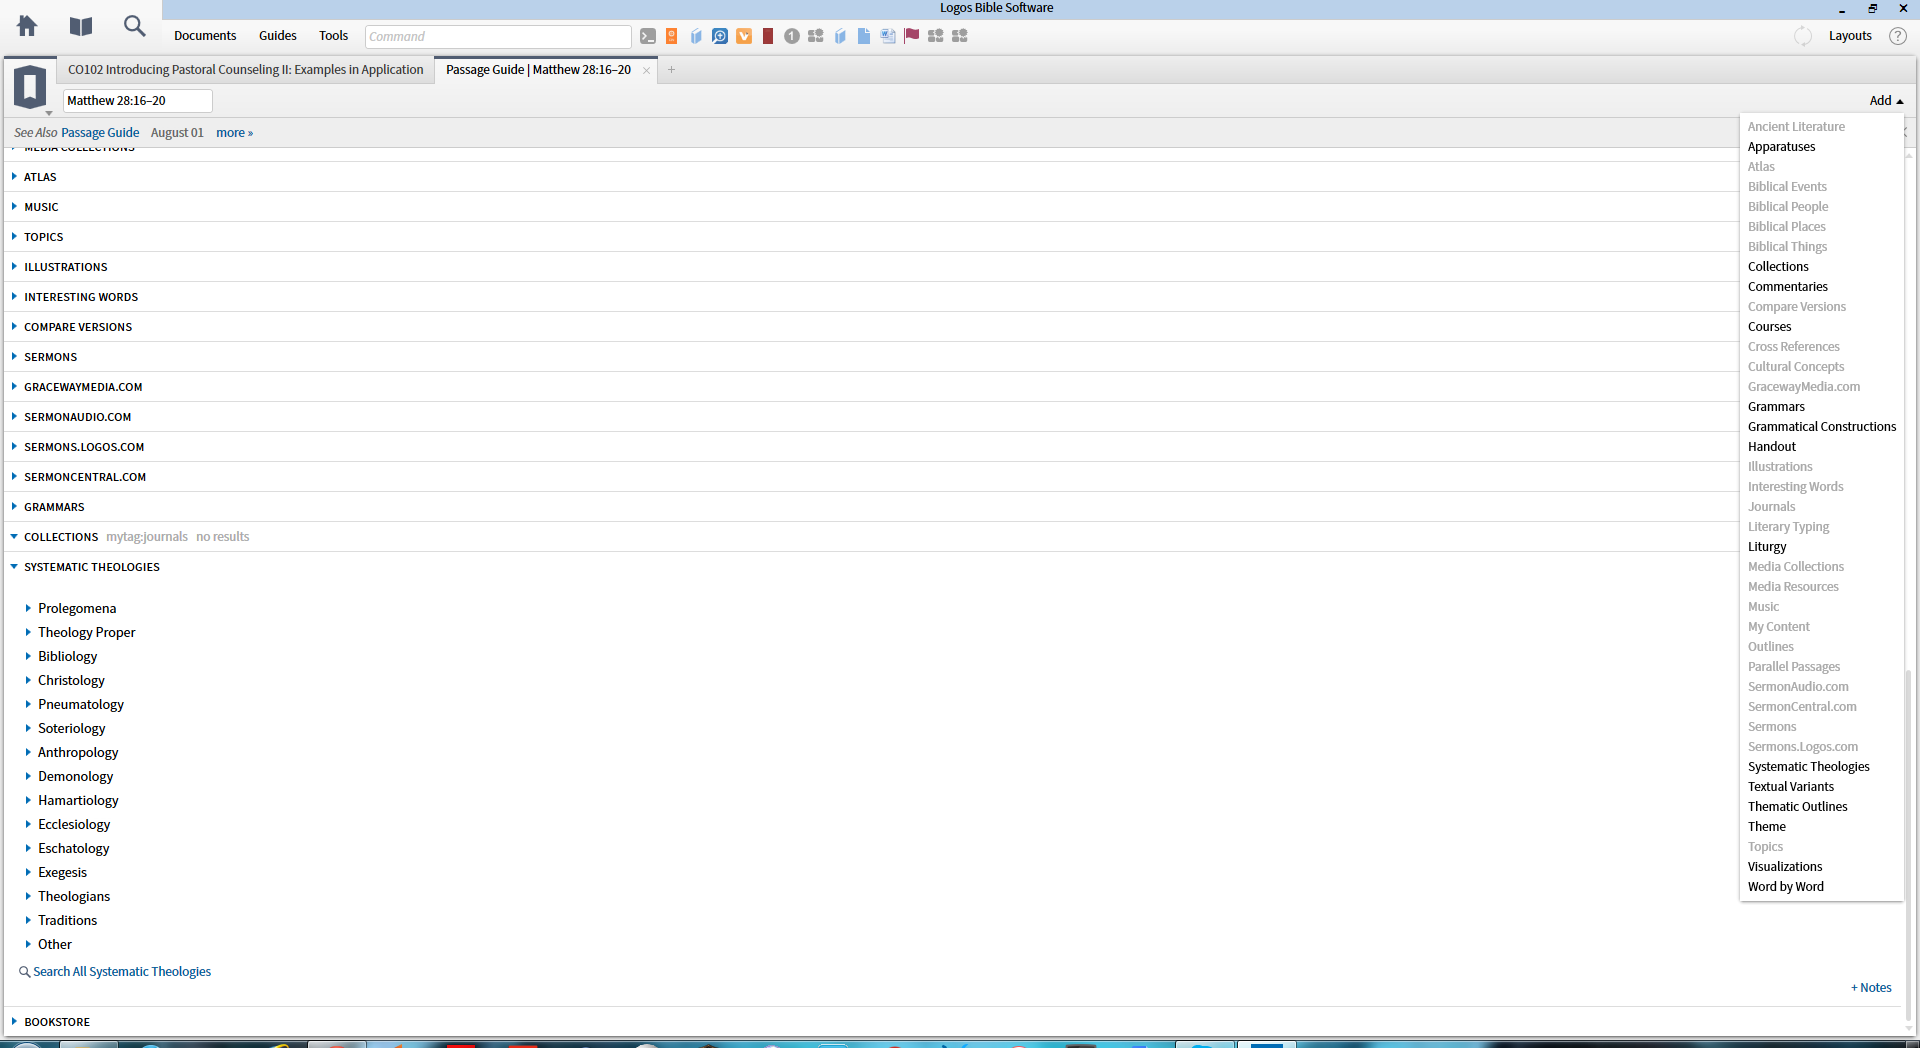Click the sync arrows icon
Image resolution: width=1920 pixels, height=1048 pixels.
point(1803,36)
